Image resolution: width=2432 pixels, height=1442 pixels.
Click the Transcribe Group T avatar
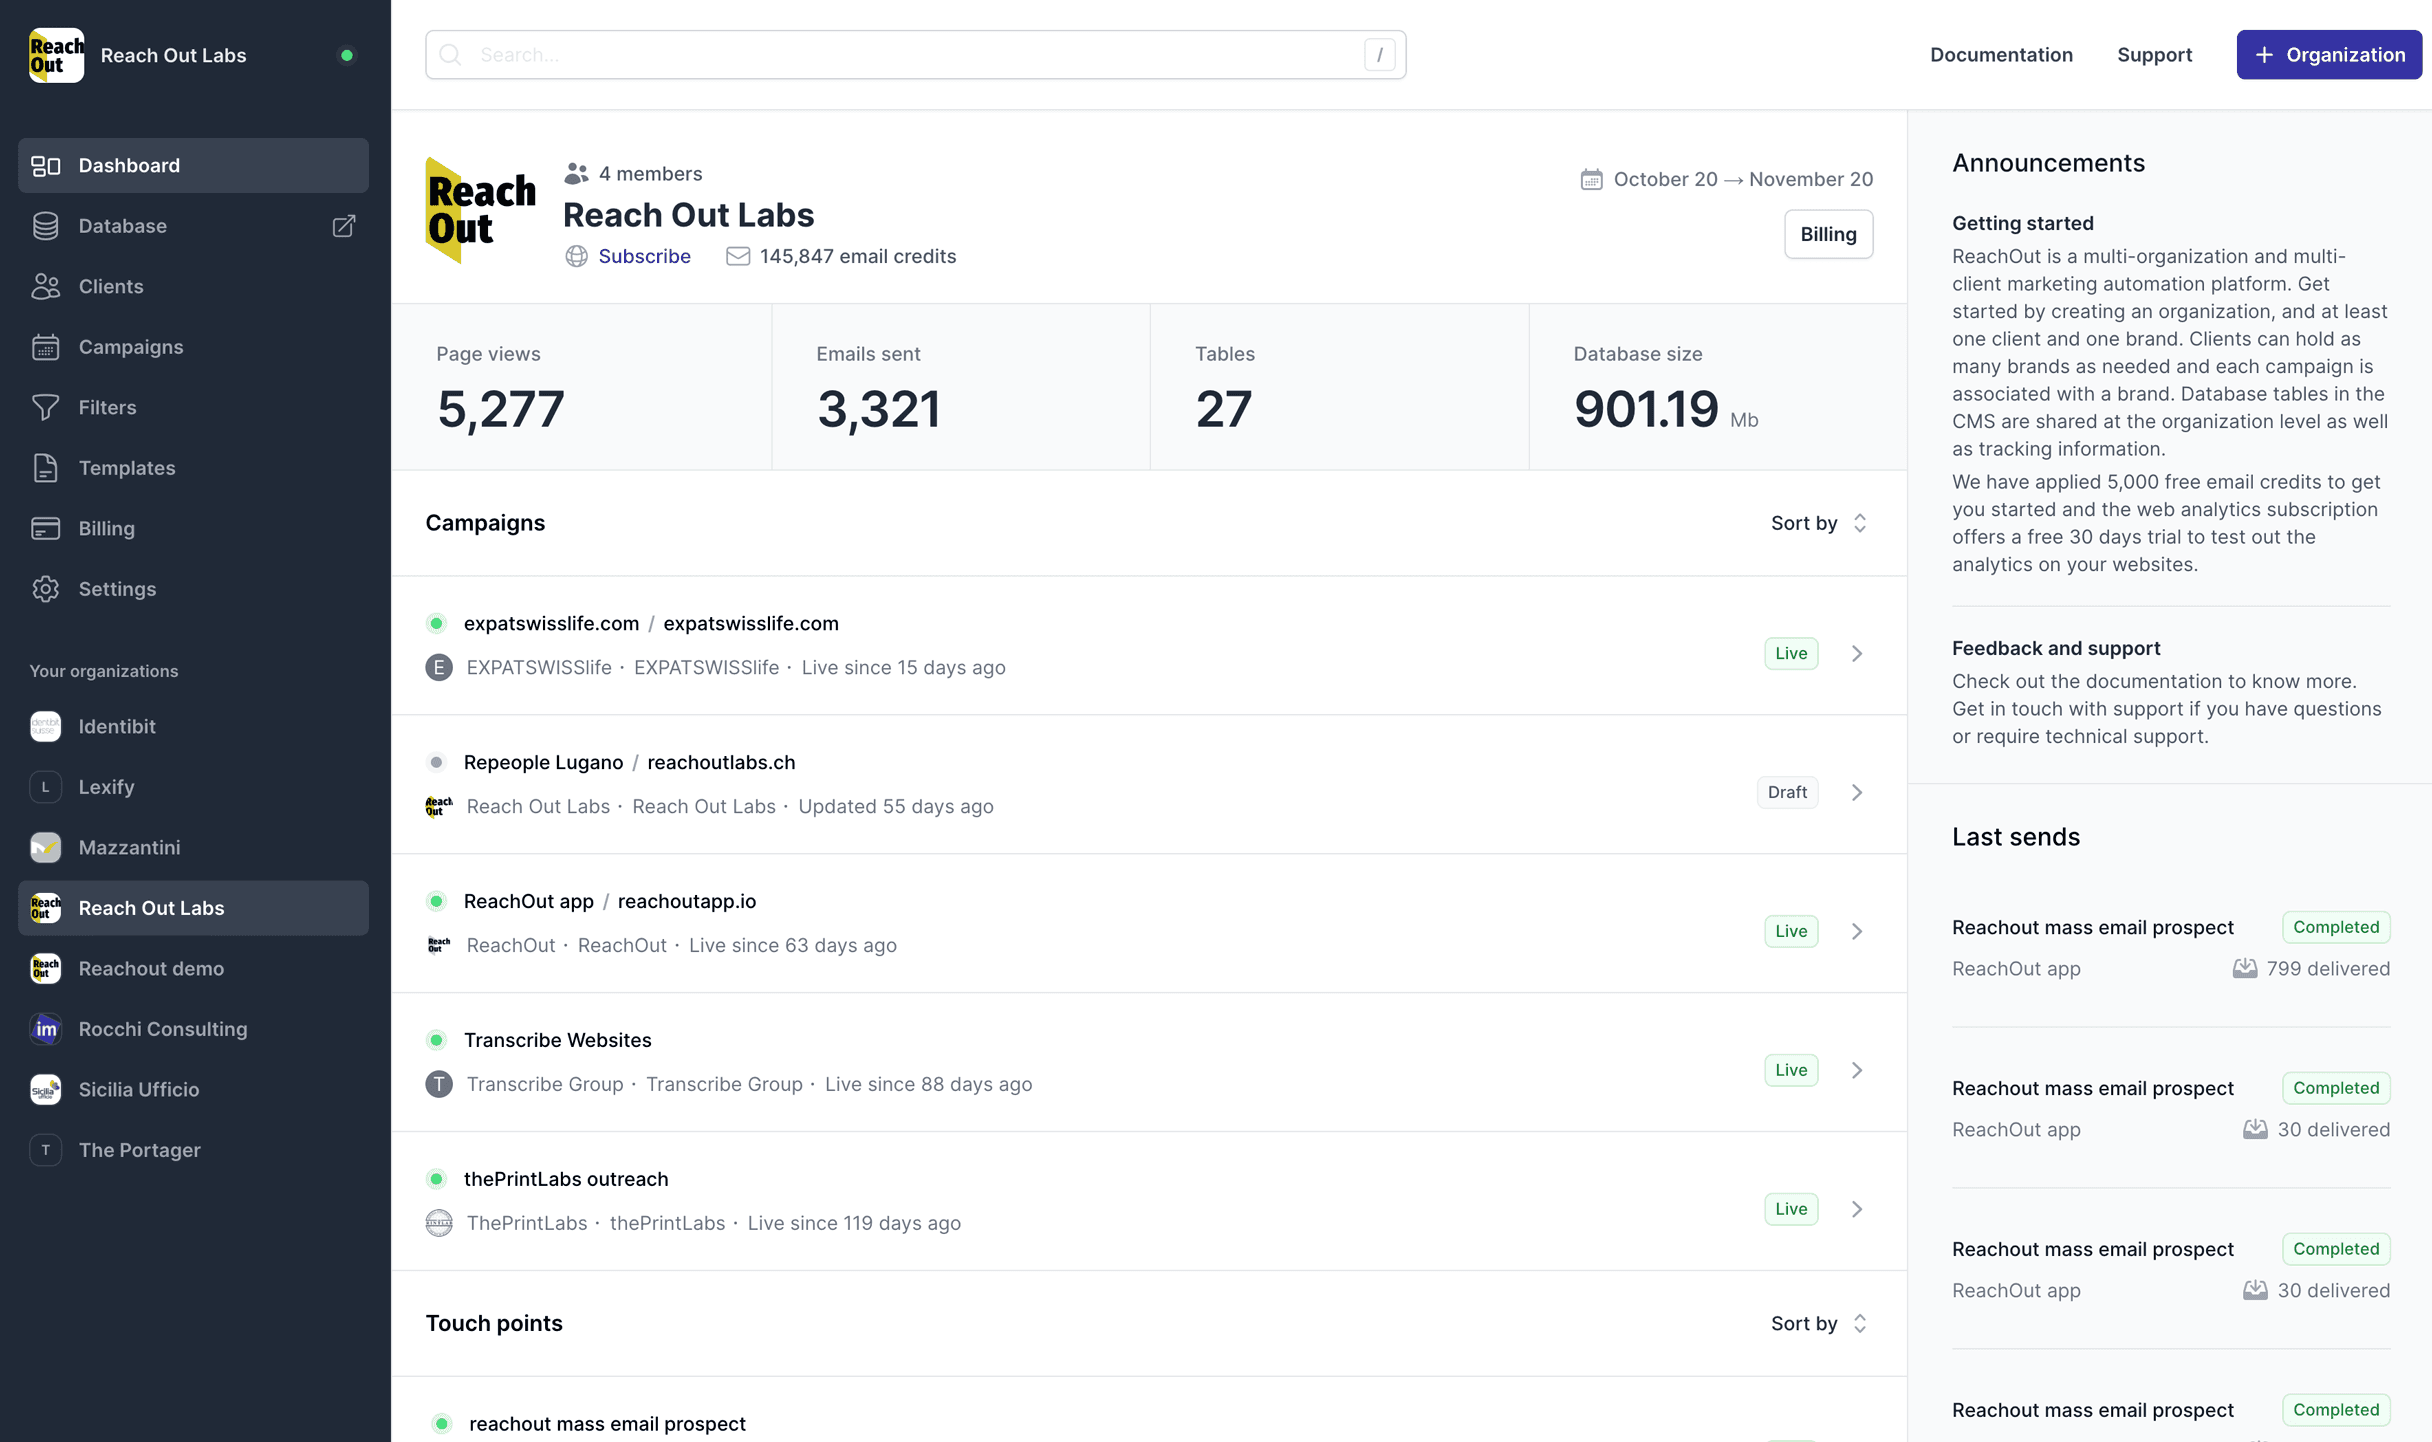coord(439,1084)
